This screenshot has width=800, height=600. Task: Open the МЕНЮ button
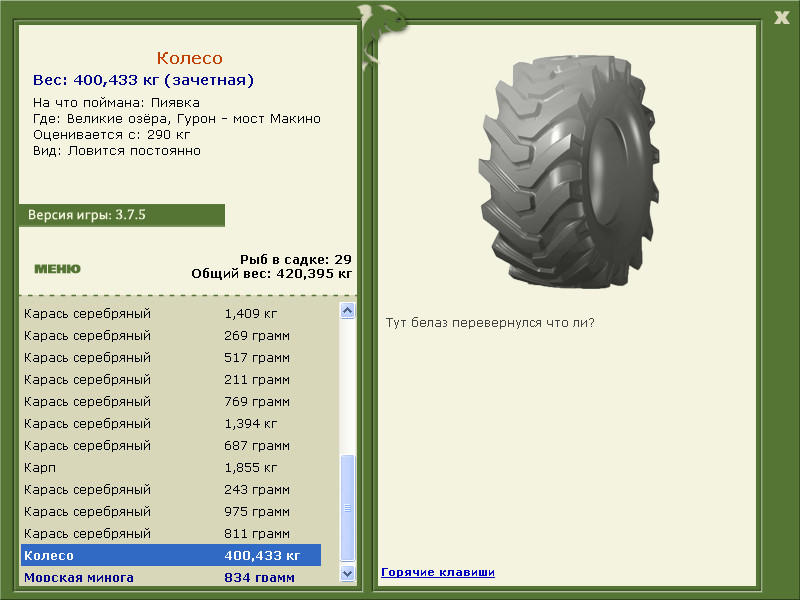pos(57,269)
